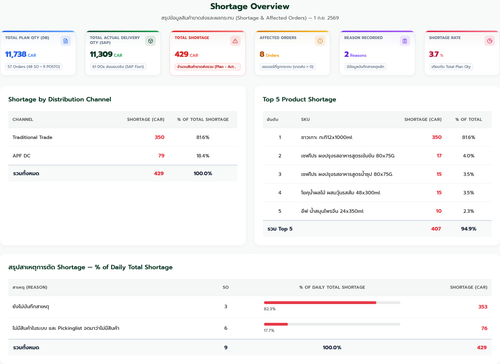Click the 2.3% value in Top 5 table
This screenshot has height=364, width=500.
tap(468, 211)
